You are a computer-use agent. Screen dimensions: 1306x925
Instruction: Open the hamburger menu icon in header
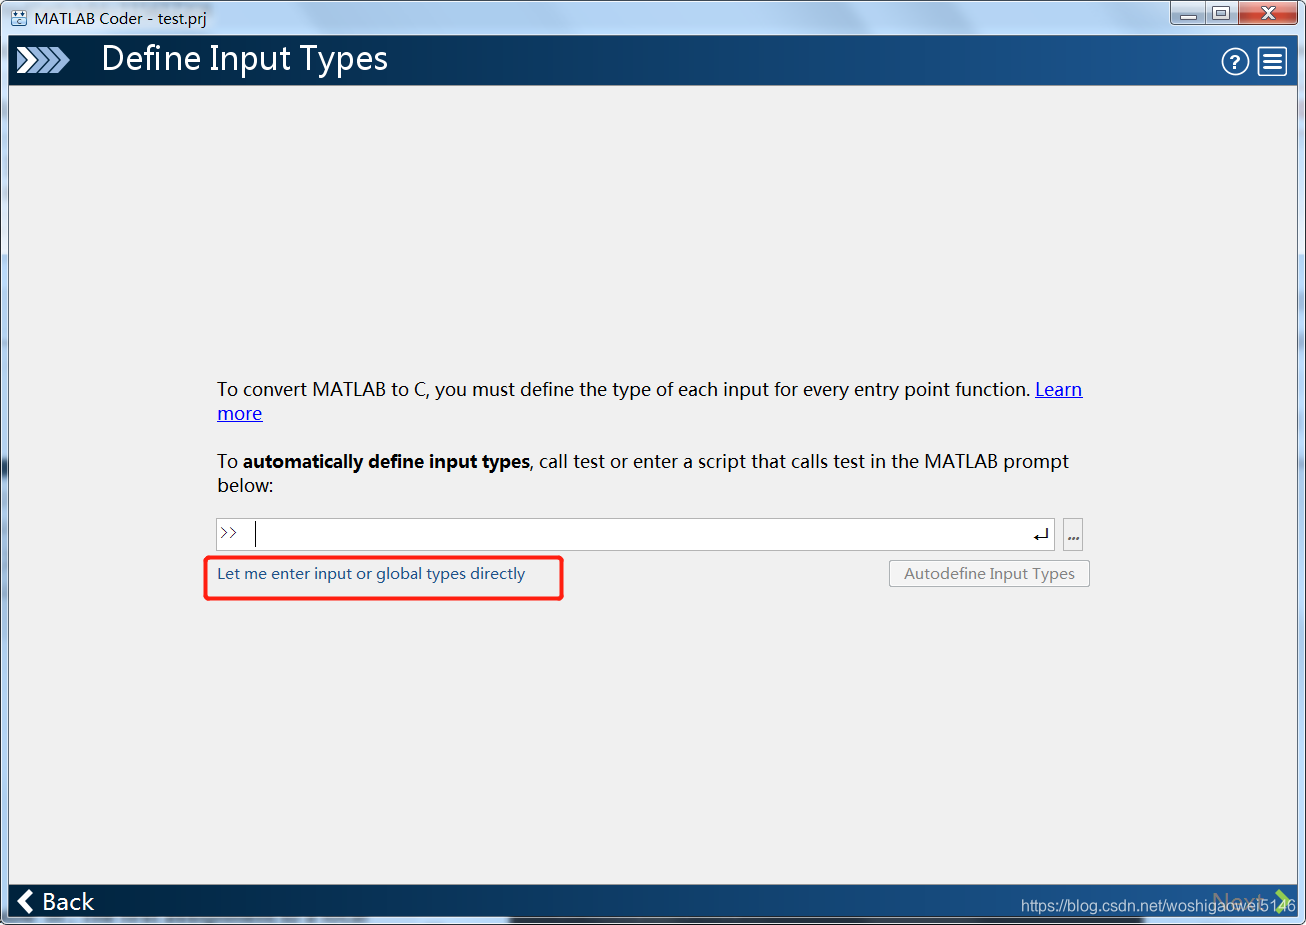coord(1272,62)
